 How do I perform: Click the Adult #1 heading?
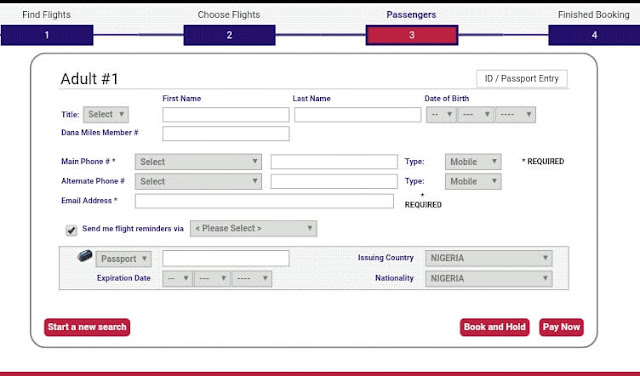click(x=89, y=79)
